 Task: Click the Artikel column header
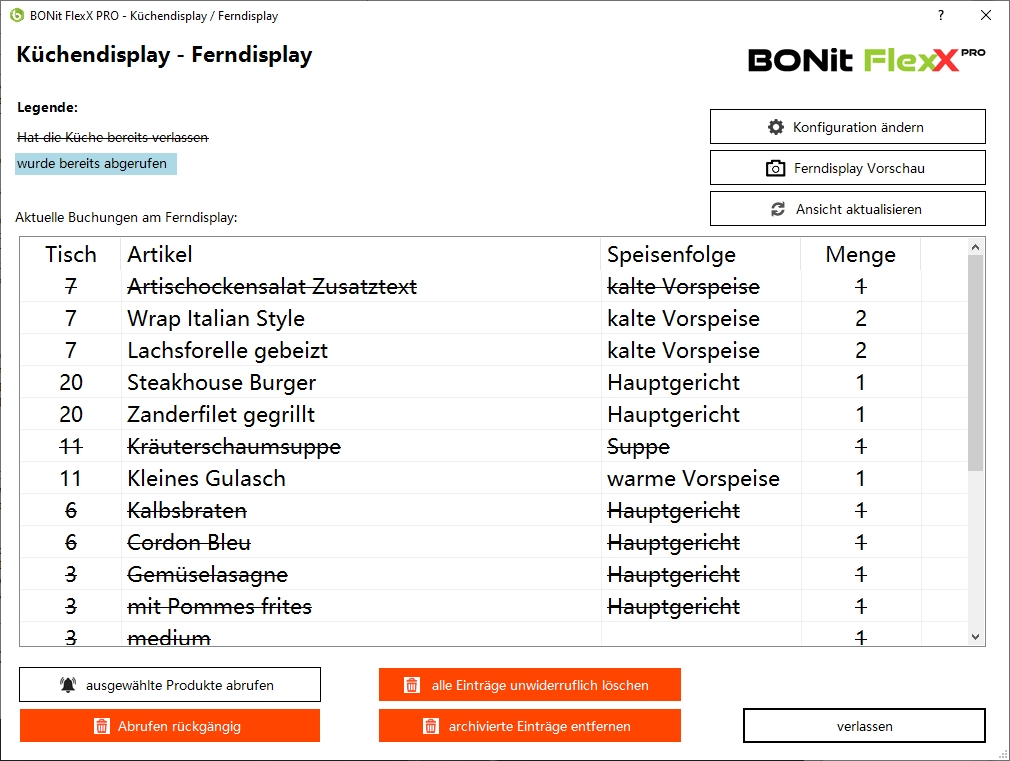point(160,254)
